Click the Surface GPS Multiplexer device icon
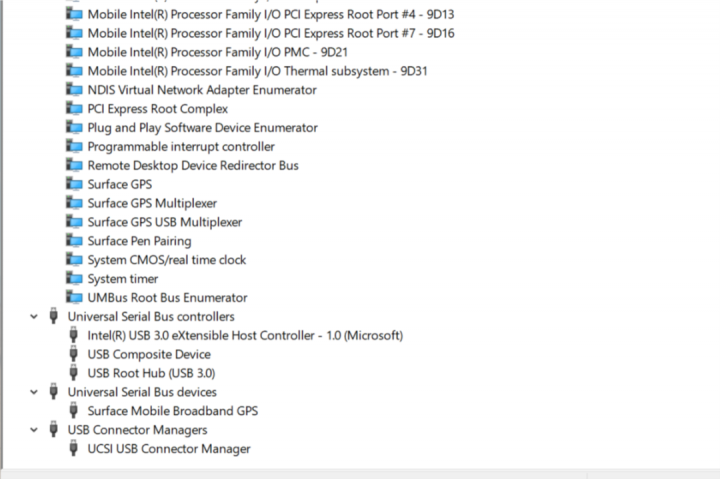This screenshot has width=720, height=479. tap(74, 203)
